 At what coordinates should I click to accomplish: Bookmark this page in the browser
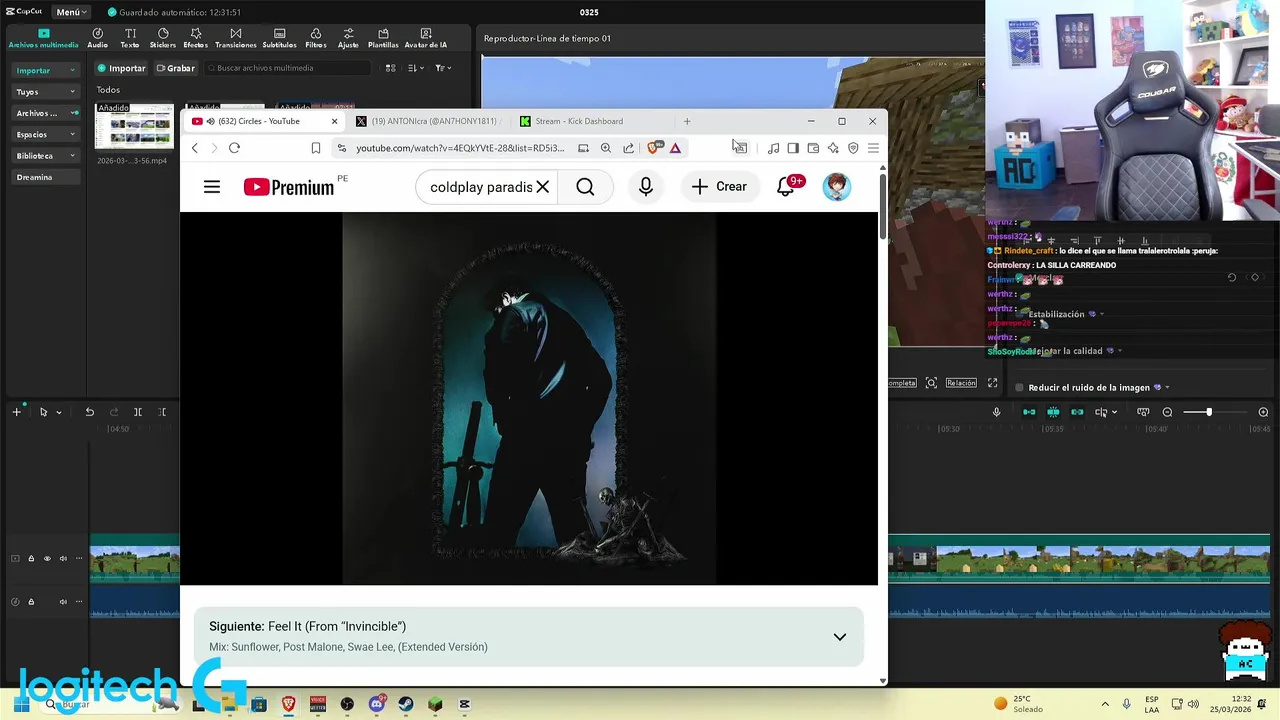[316, 148]
